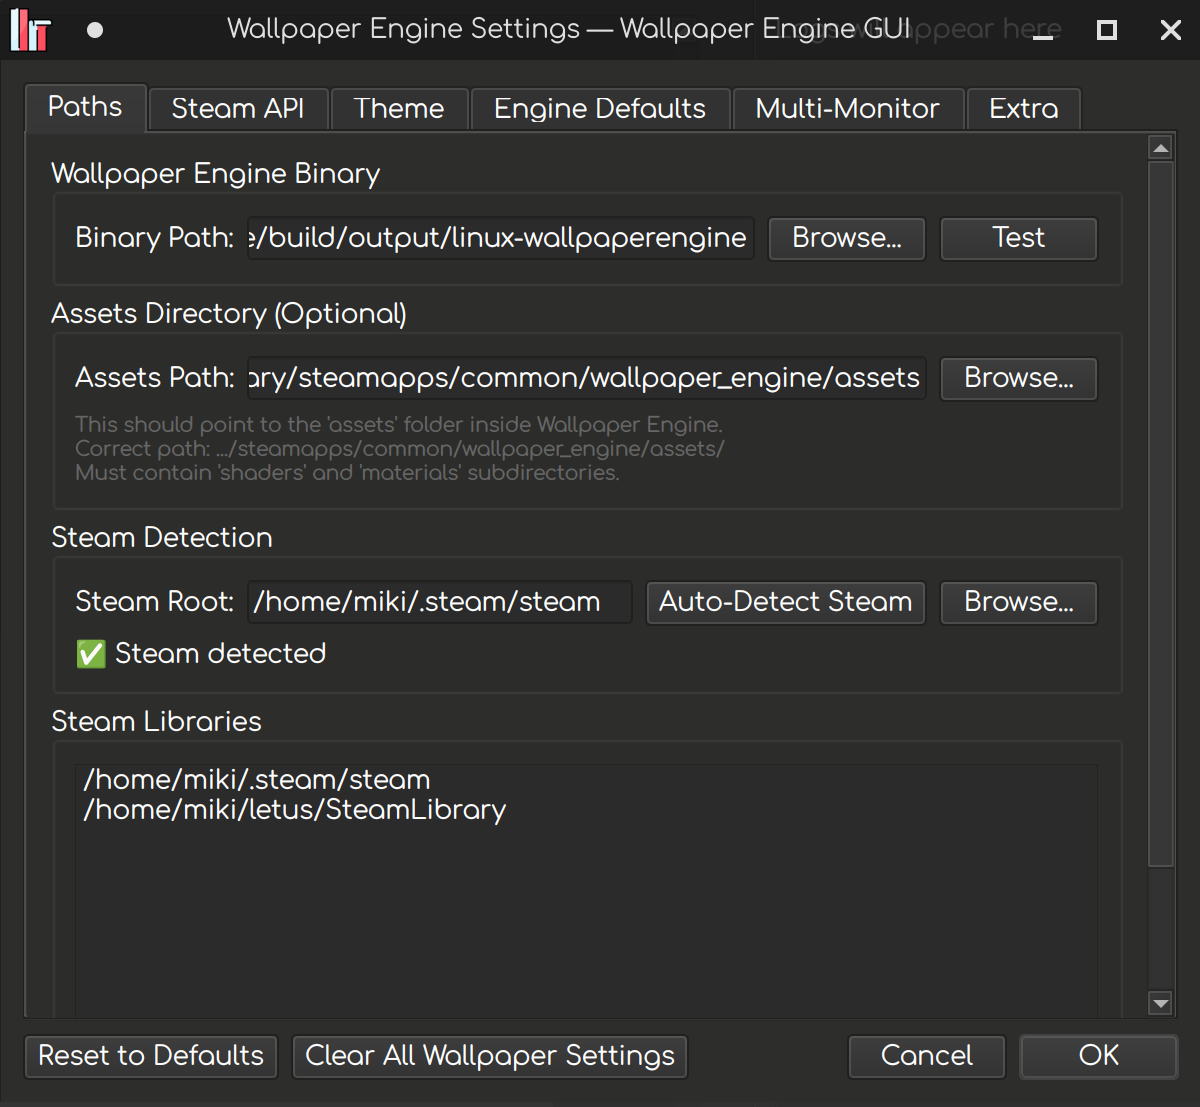The width and height of the screenshot is (1200, 1107).
Task: Click the vertical scrollbar thumb
Action: pos(1160,514)
